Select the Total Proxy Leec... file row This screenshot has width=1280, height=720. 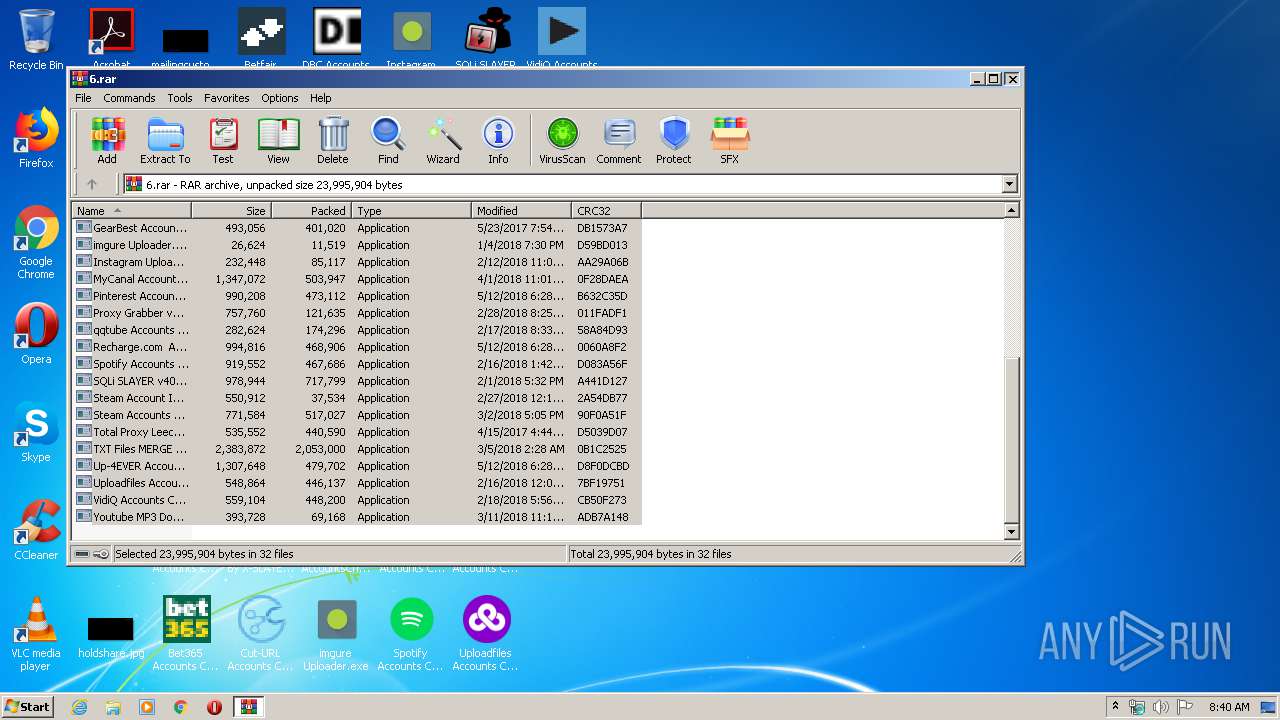[x=357, y=432]
